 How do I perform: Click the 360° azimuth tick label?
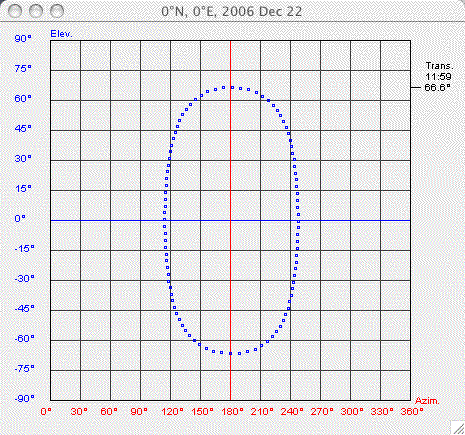[x=411, y=412]
